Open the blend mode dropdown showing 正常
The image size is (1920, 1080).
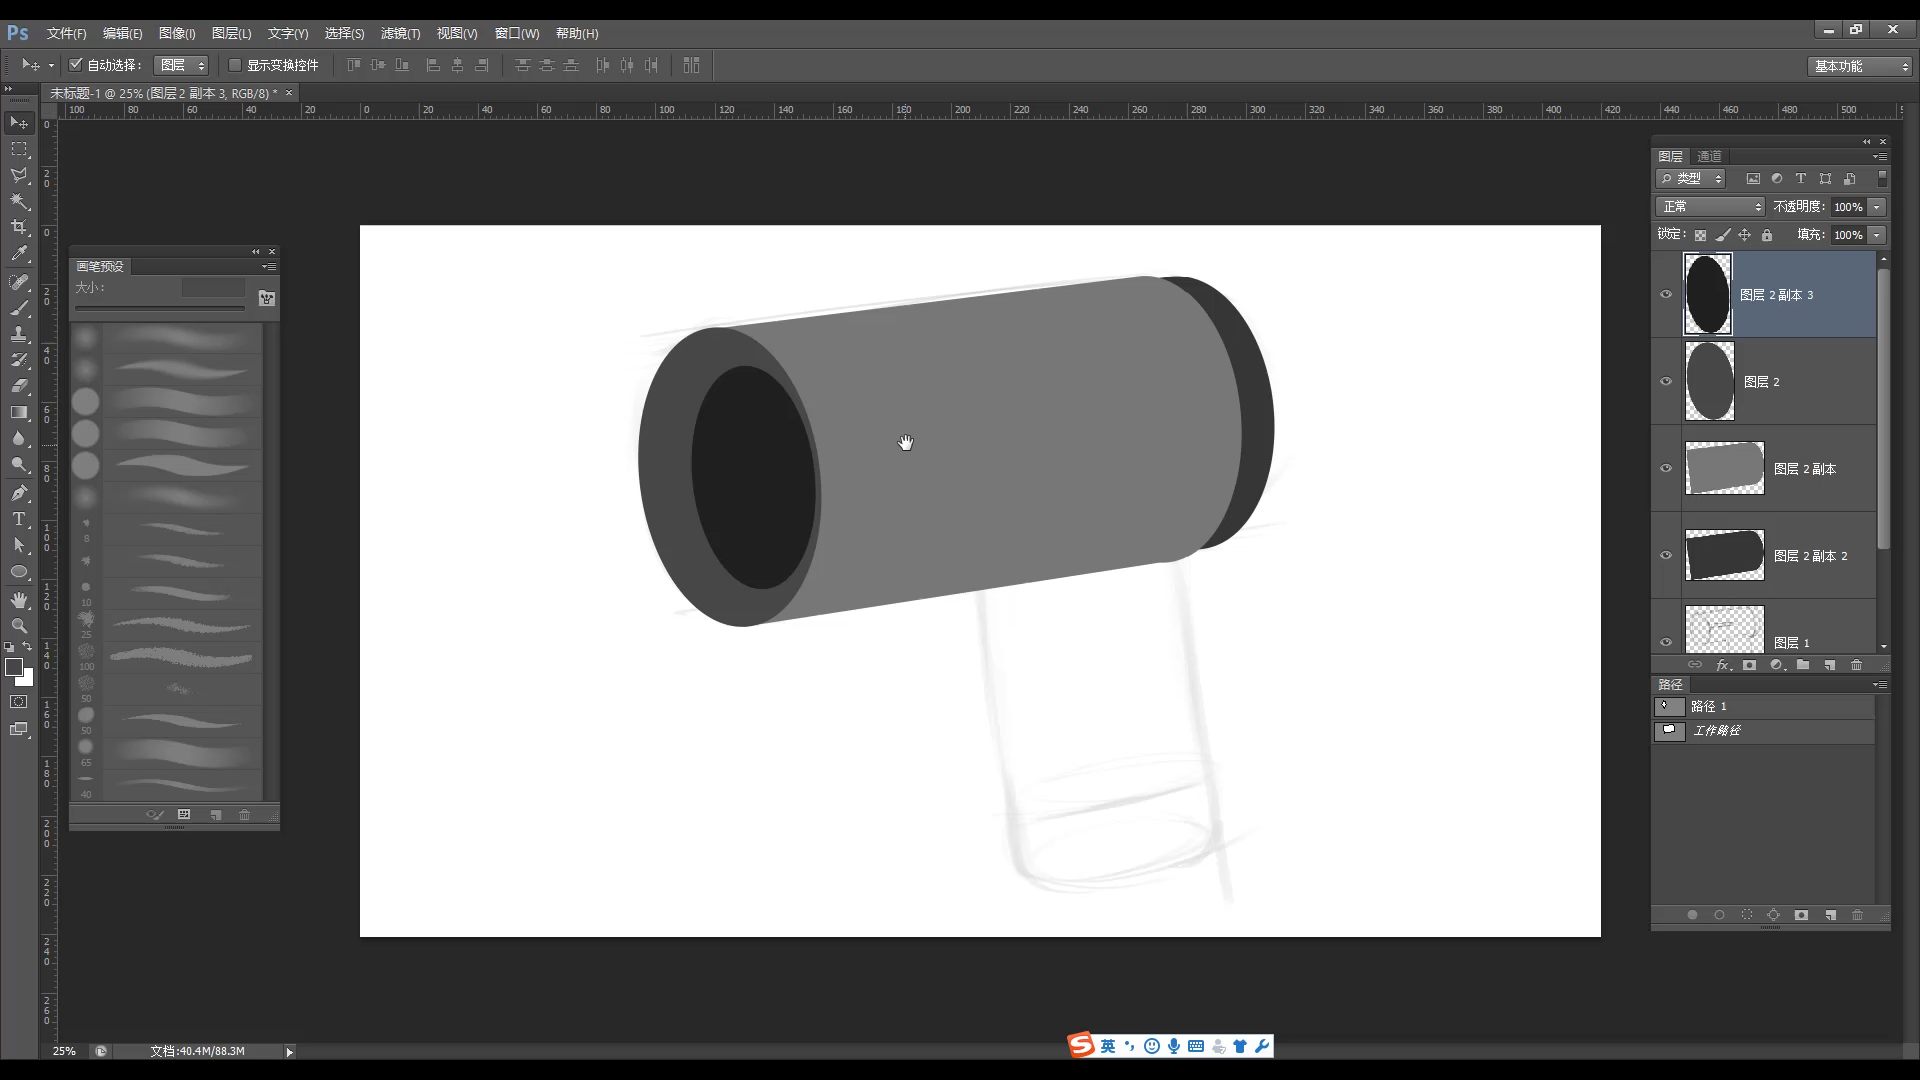(x=1710, y=206)
